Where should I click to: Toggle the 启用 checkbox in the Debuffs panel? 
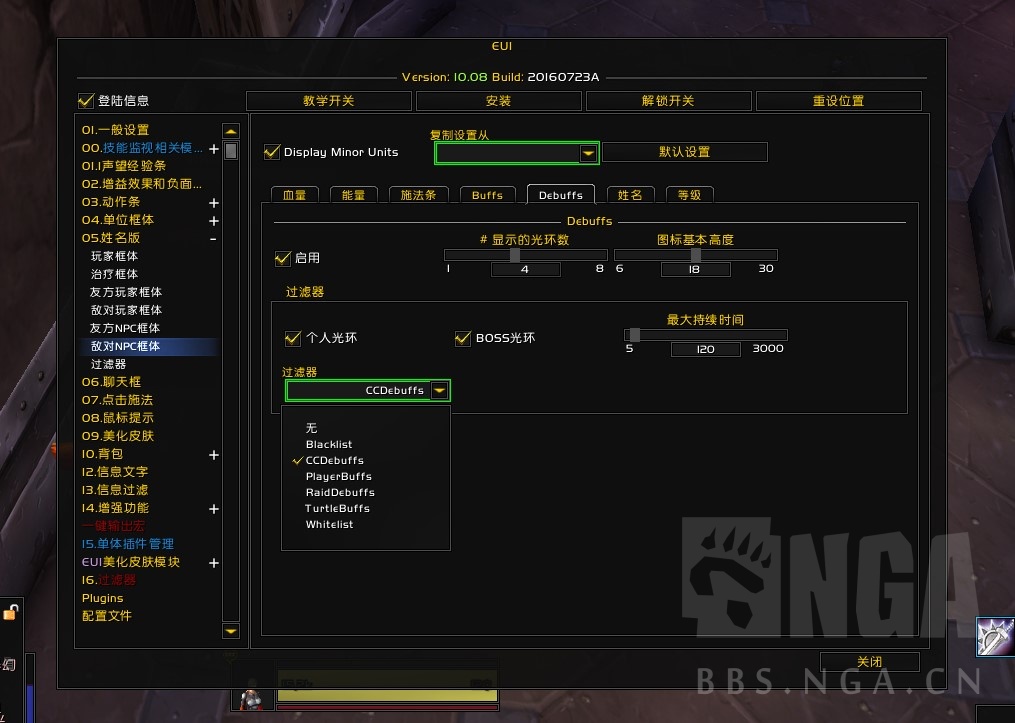[283, 258]
